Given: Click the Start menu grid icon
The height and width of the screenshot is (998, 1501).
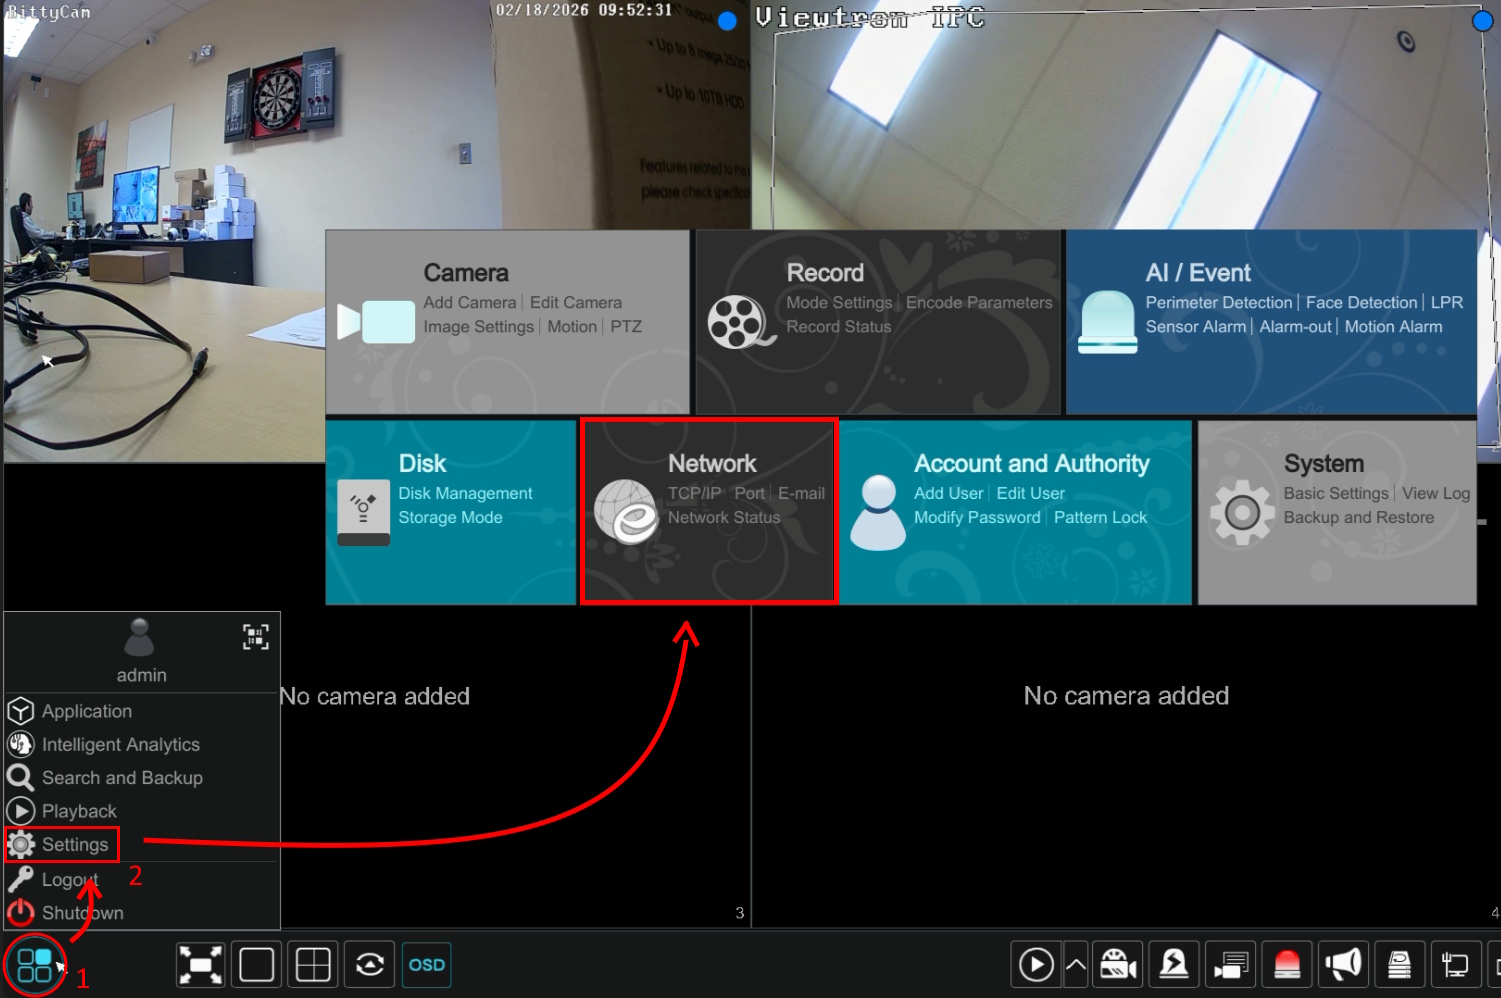Looking at the screenshot, I should (34, 965).
